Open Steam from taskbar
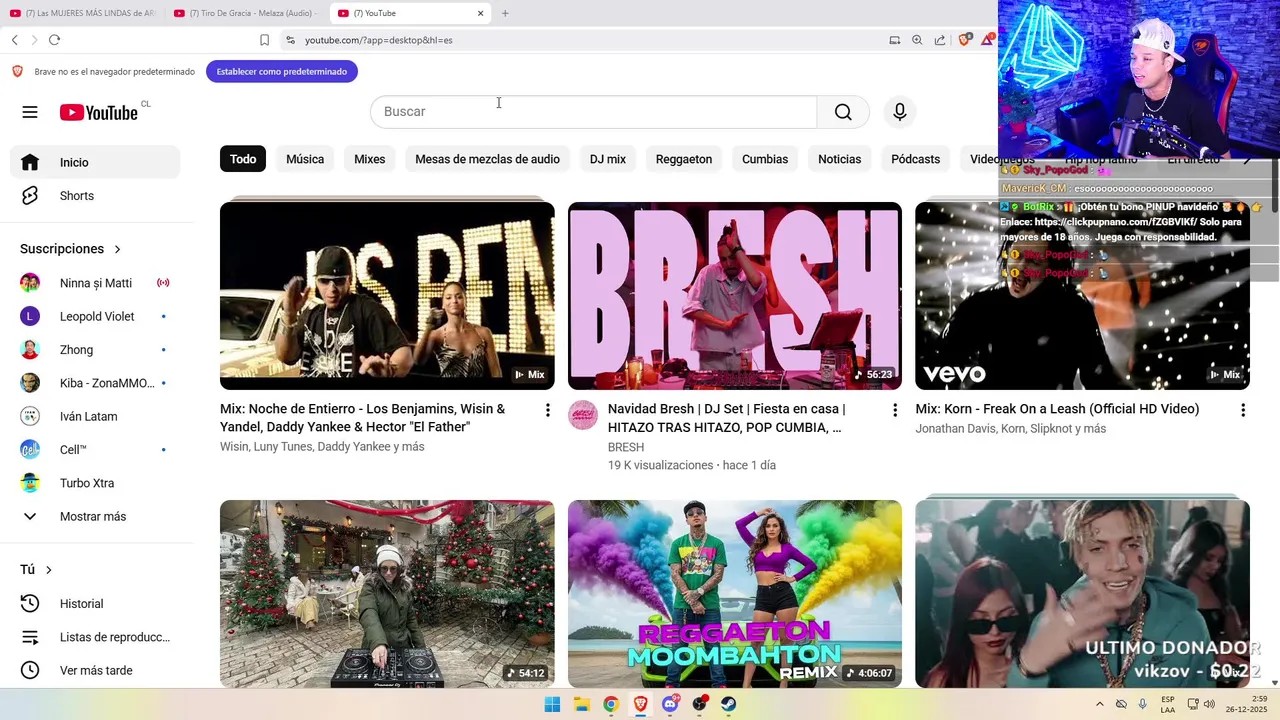1280x720 pixels. coord(729,704)
